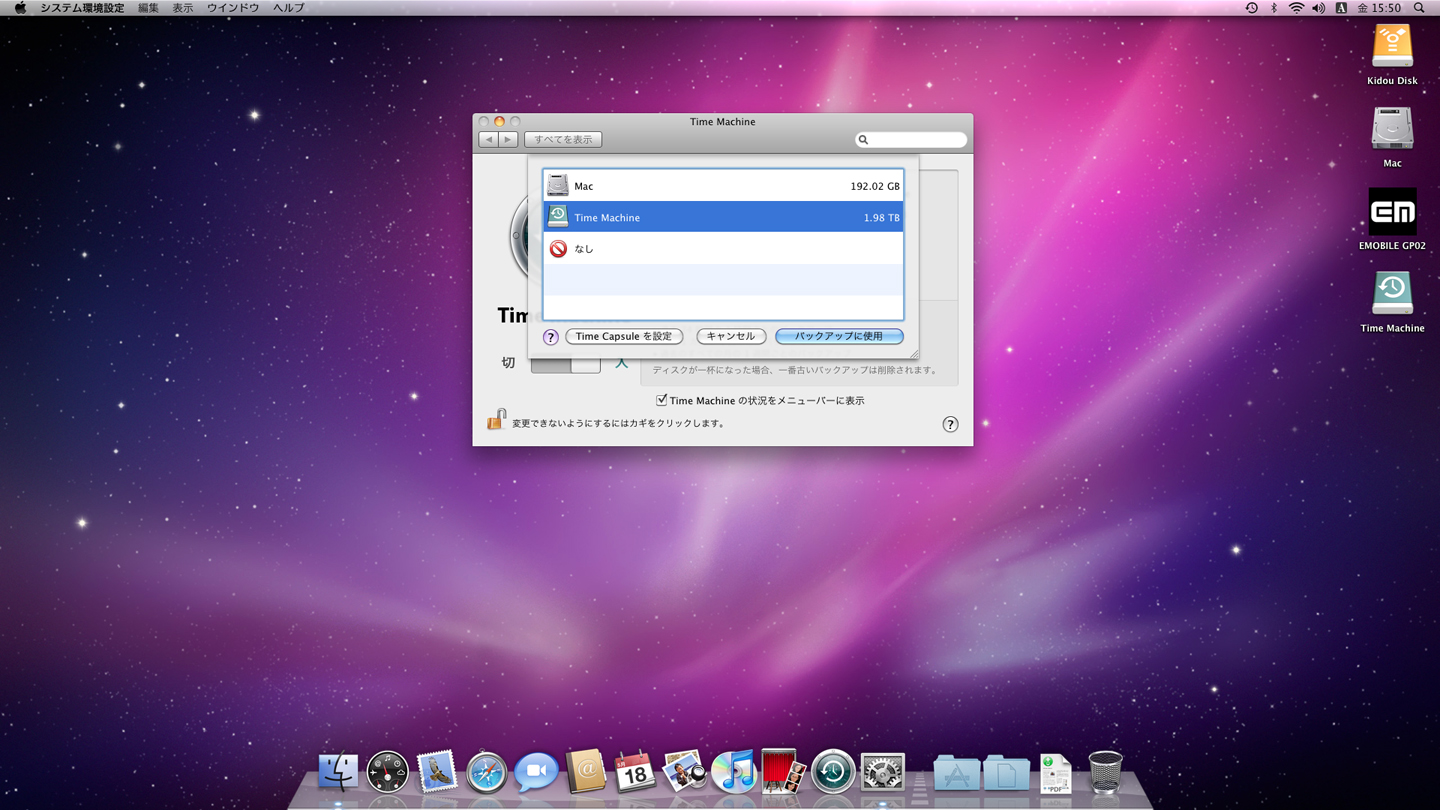Click System Preferences gear in Dock
The image size is (1440, 810).
click(883, 772)
